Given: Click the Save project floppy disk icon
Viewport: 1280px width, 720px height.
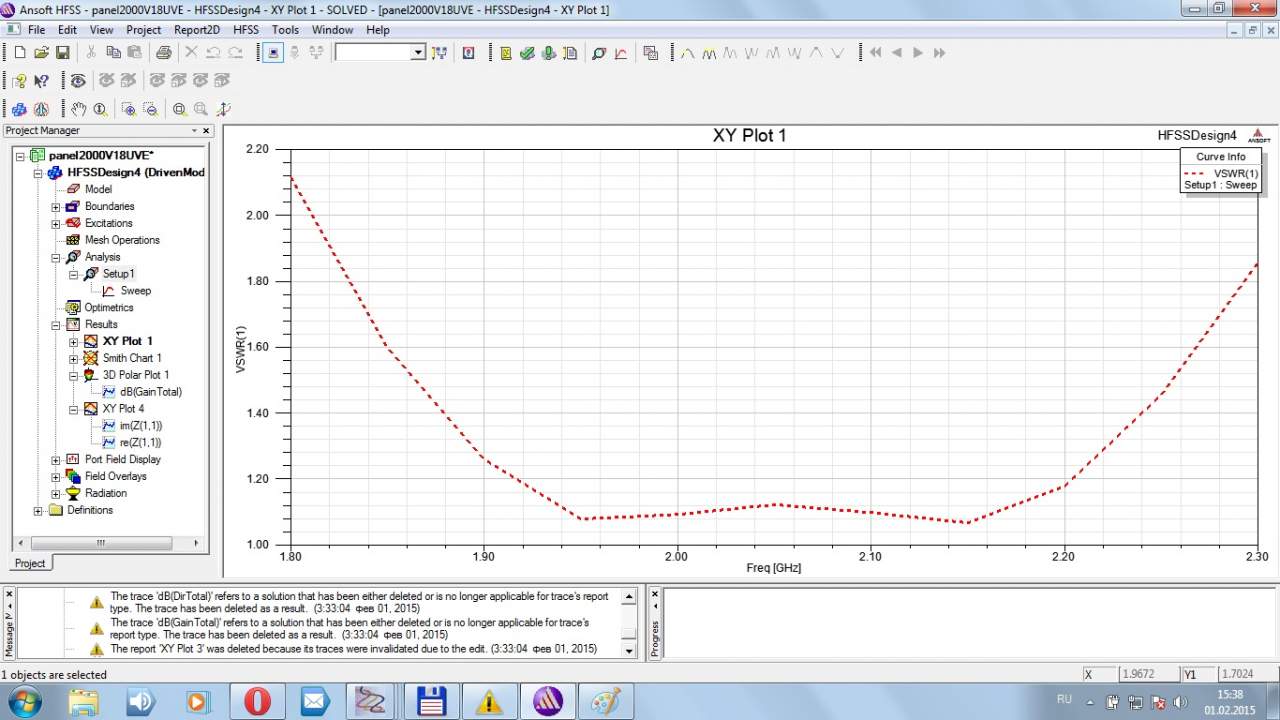Looking at the screenshot, I should pos(62,53).
